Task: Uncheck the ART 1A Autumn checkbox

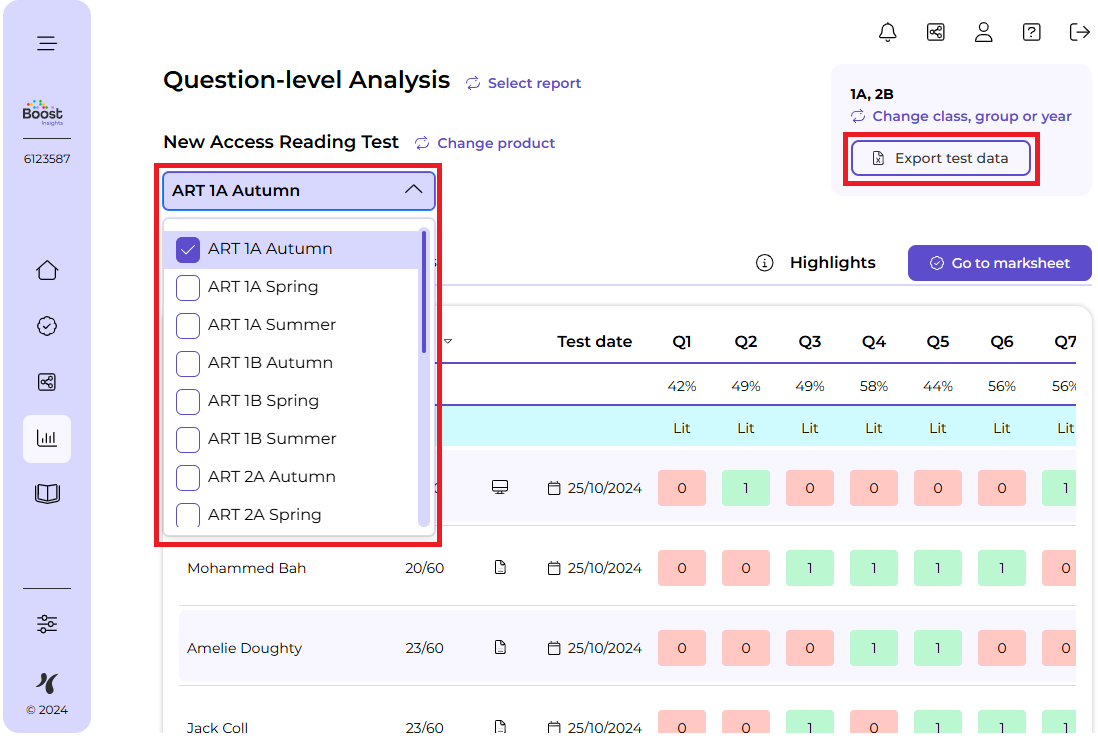Action: (188, 249)
